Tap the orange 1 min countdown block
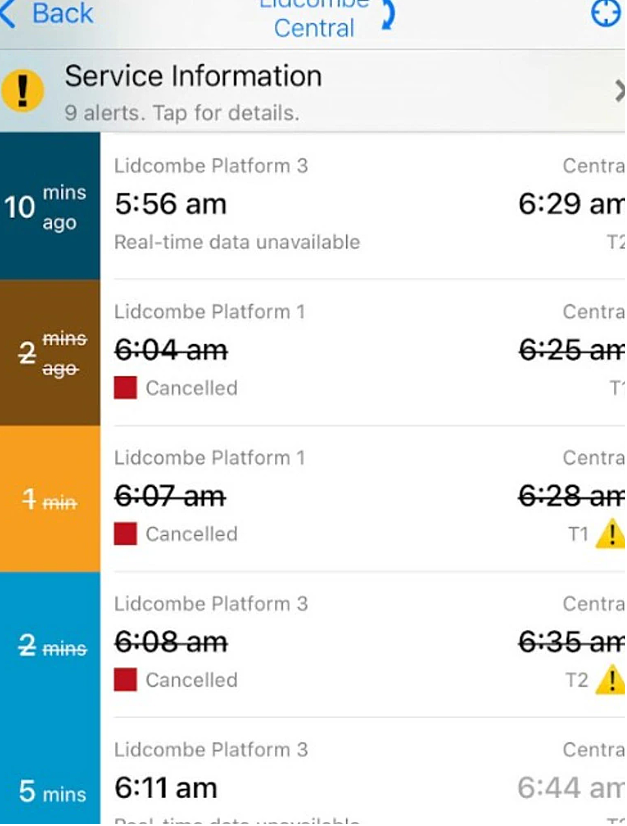Image resolution: width=627 pixels, height=826 pixels. point(50,498)
